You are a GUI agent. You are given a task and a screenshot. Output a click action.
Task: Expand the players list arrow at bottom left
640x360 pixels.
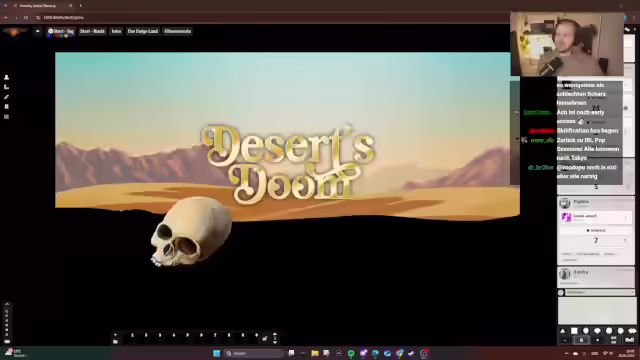[7, 304]
